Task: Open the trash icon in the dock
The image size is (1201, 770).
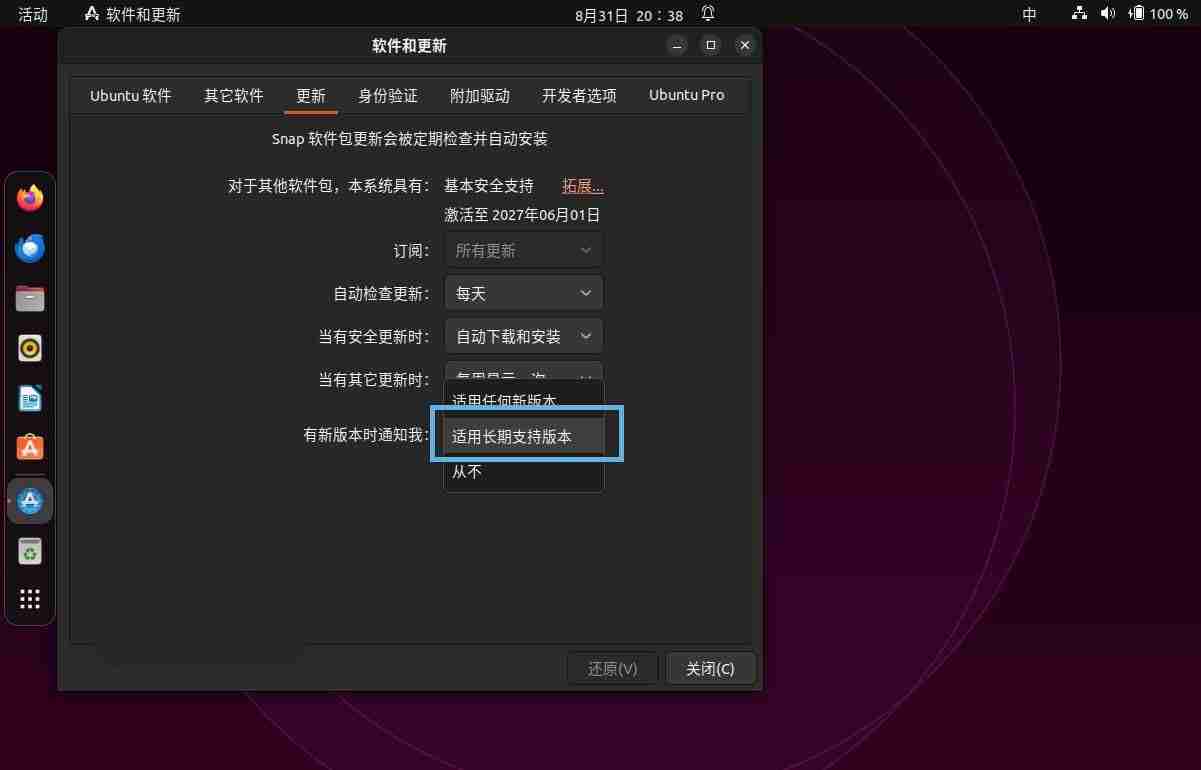Action: click(x=29, y=550)
